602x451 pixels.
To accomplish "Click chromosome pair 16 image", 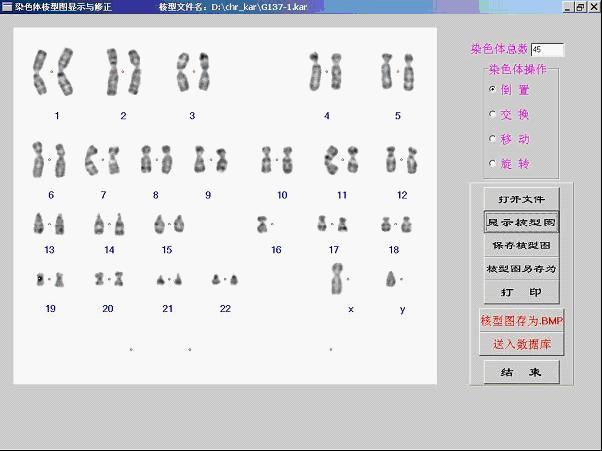I will [264, 224].
